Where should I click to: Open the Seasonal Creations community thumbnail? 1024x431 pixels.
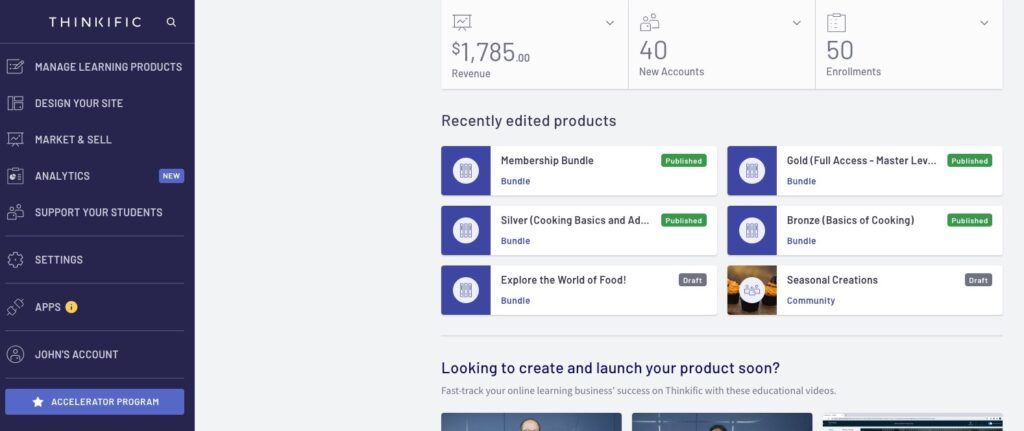coord(752,290)
